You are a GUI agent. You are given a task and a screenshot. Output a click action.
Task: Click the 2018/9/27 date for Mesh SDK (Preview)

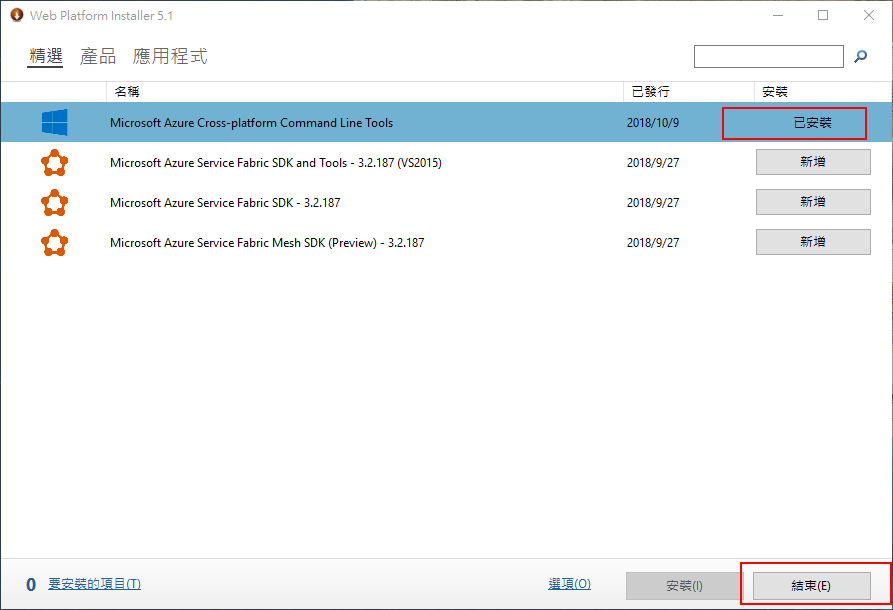click(653, 243)
